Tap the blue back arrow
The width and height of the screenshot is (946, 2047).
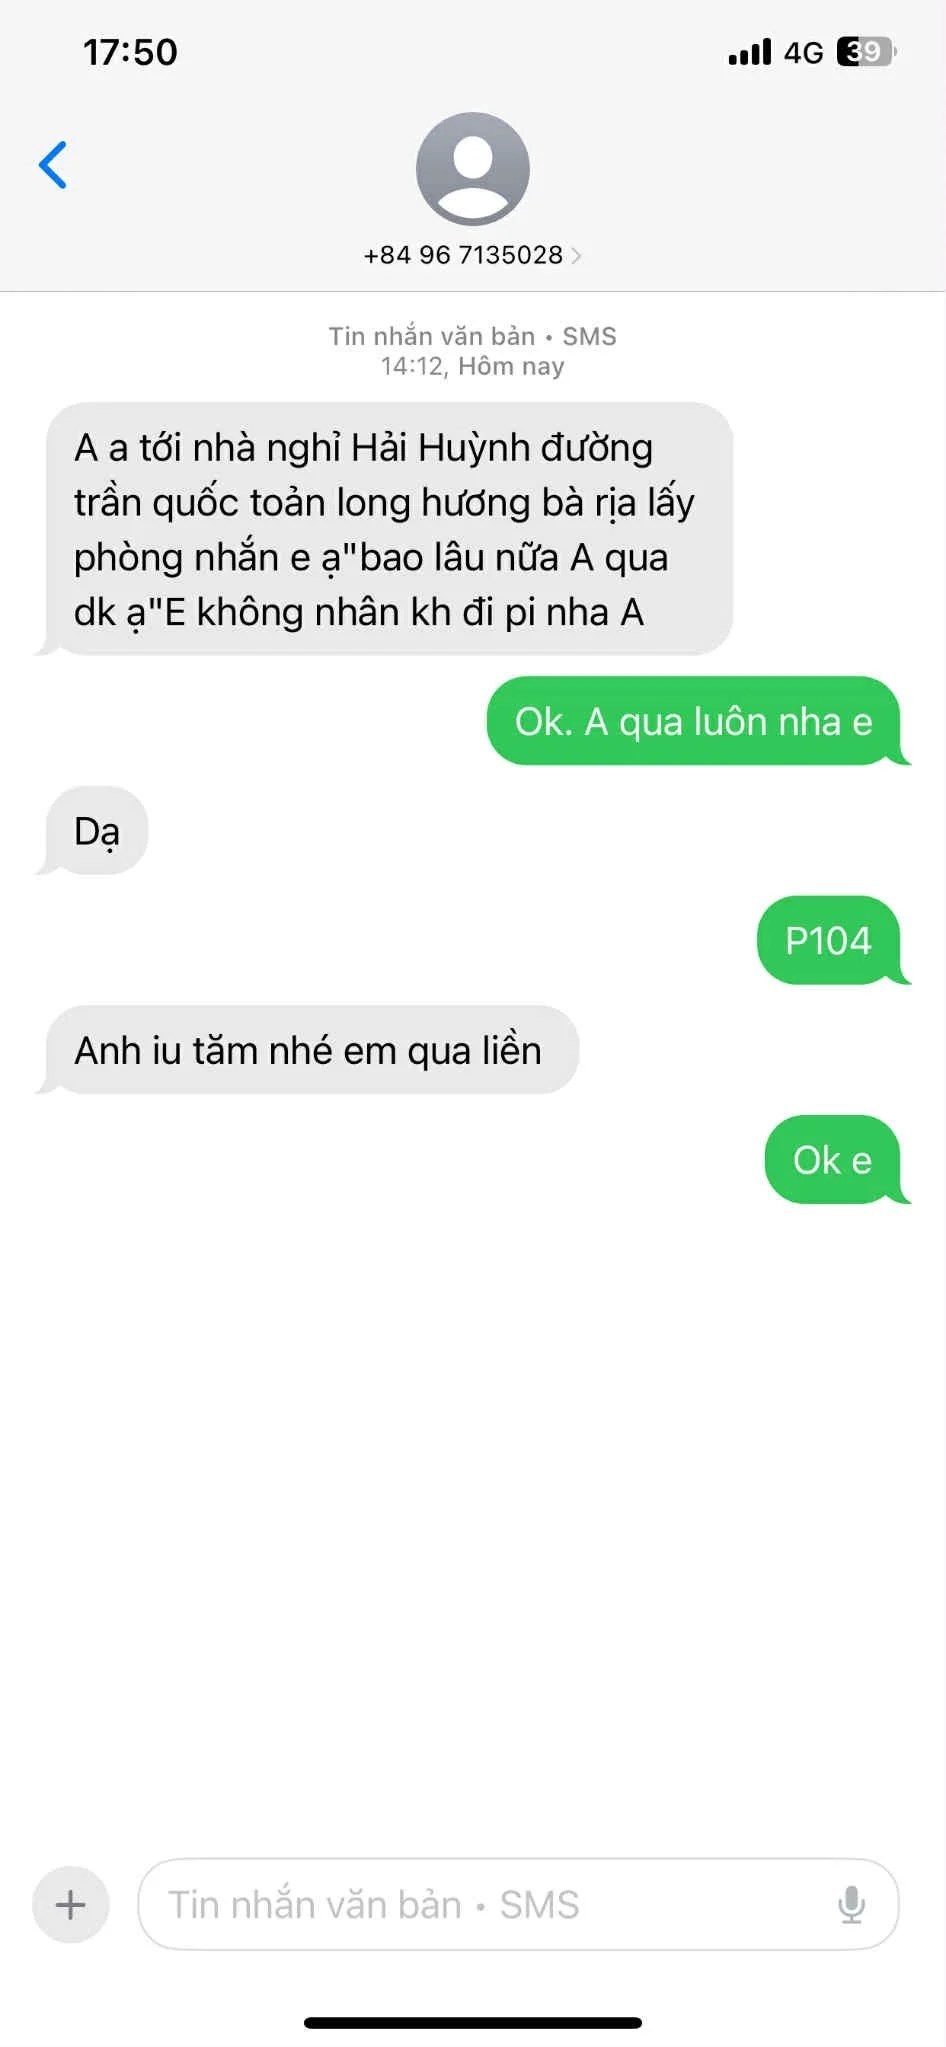53,165
